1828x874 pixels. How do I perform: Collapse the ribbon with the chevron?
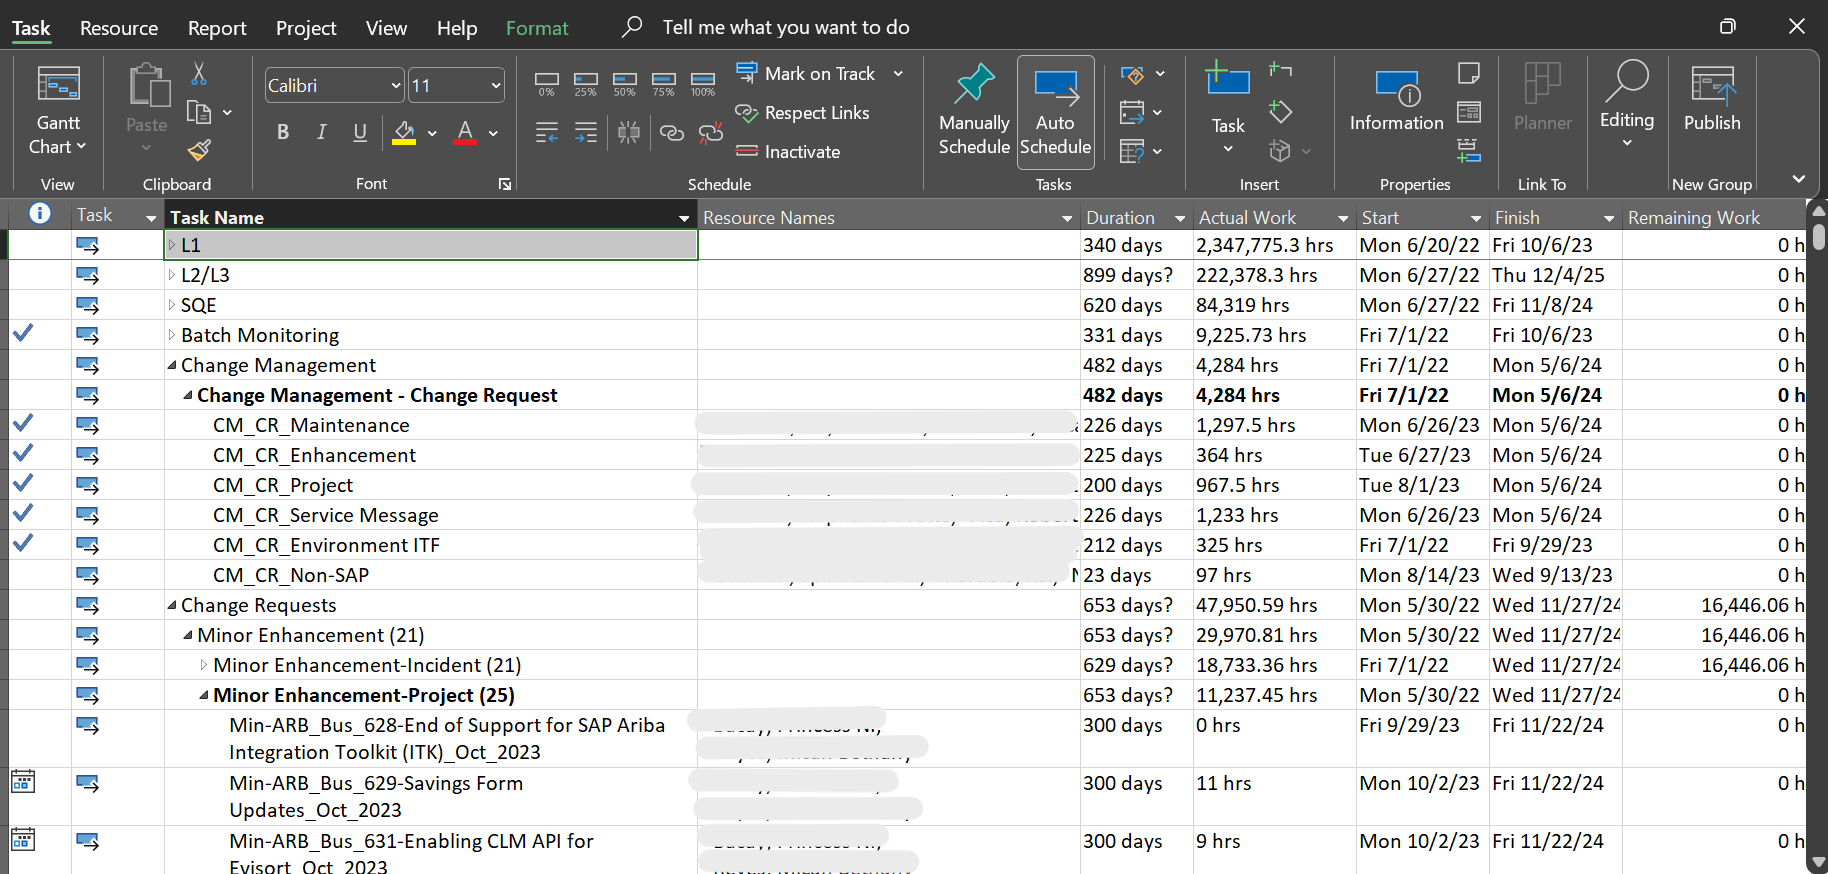click(1799, 179)
